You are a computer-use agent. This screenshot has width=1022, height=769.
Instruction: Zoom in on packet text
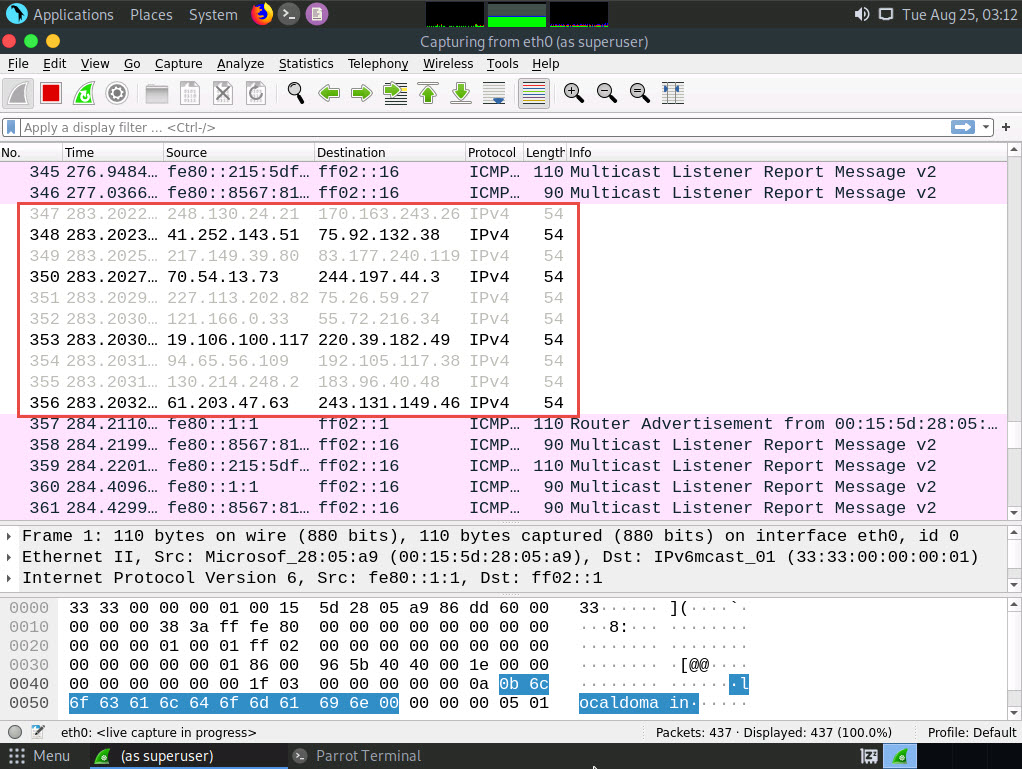click(574, 94)
